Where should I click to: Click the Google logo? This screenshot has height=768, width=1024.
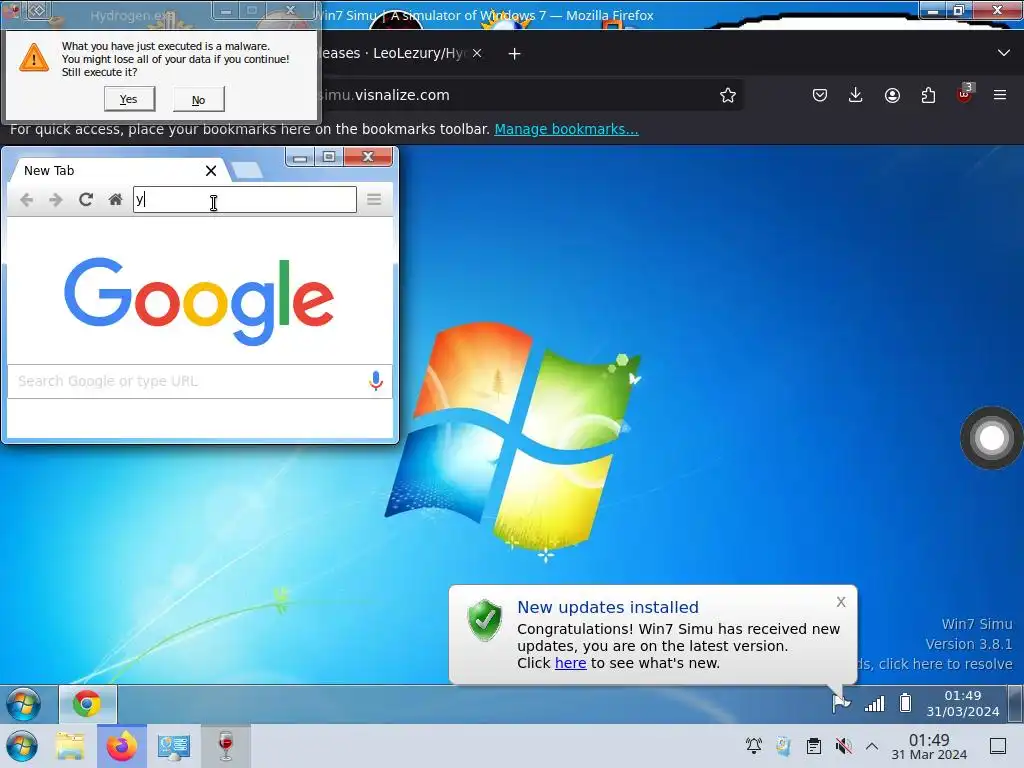[199, 300]
